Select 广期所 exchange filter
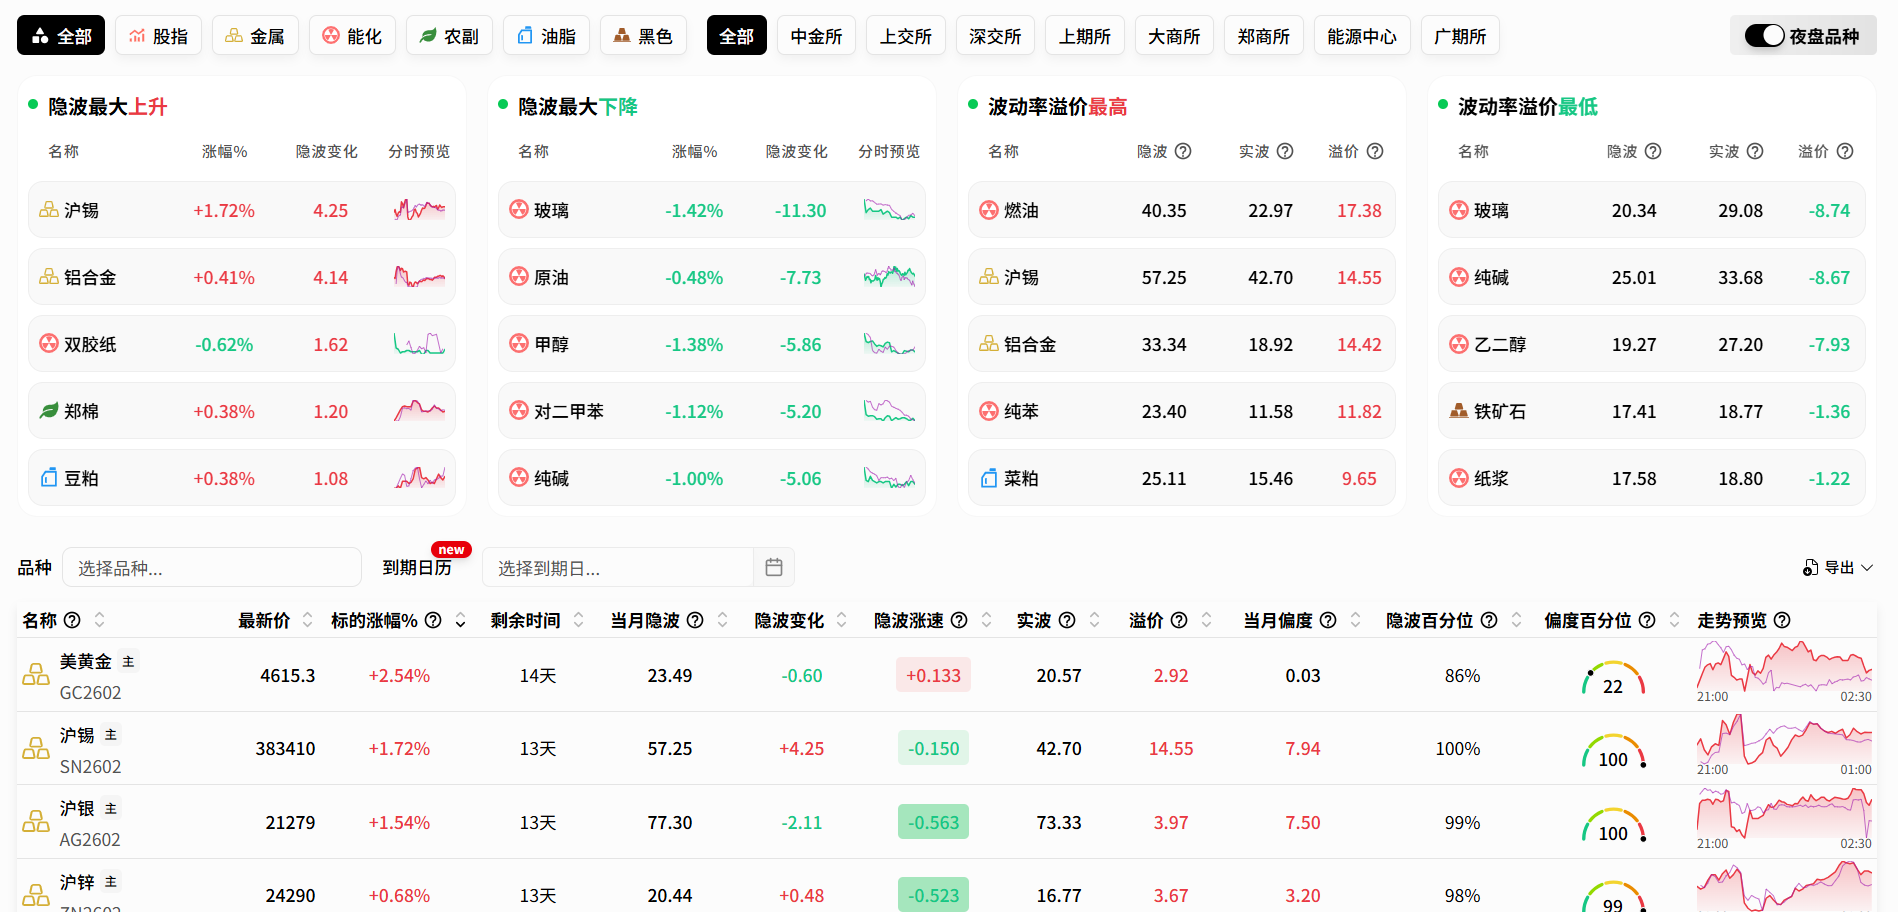Image resolution: width=1898 pixels, height=912 pixels. [x=1460, y=36]
